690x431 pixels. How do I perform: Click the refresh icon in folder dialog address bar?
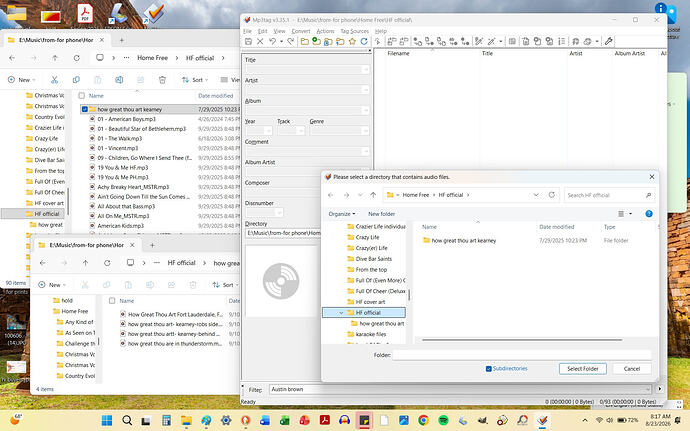click(551, 195)
